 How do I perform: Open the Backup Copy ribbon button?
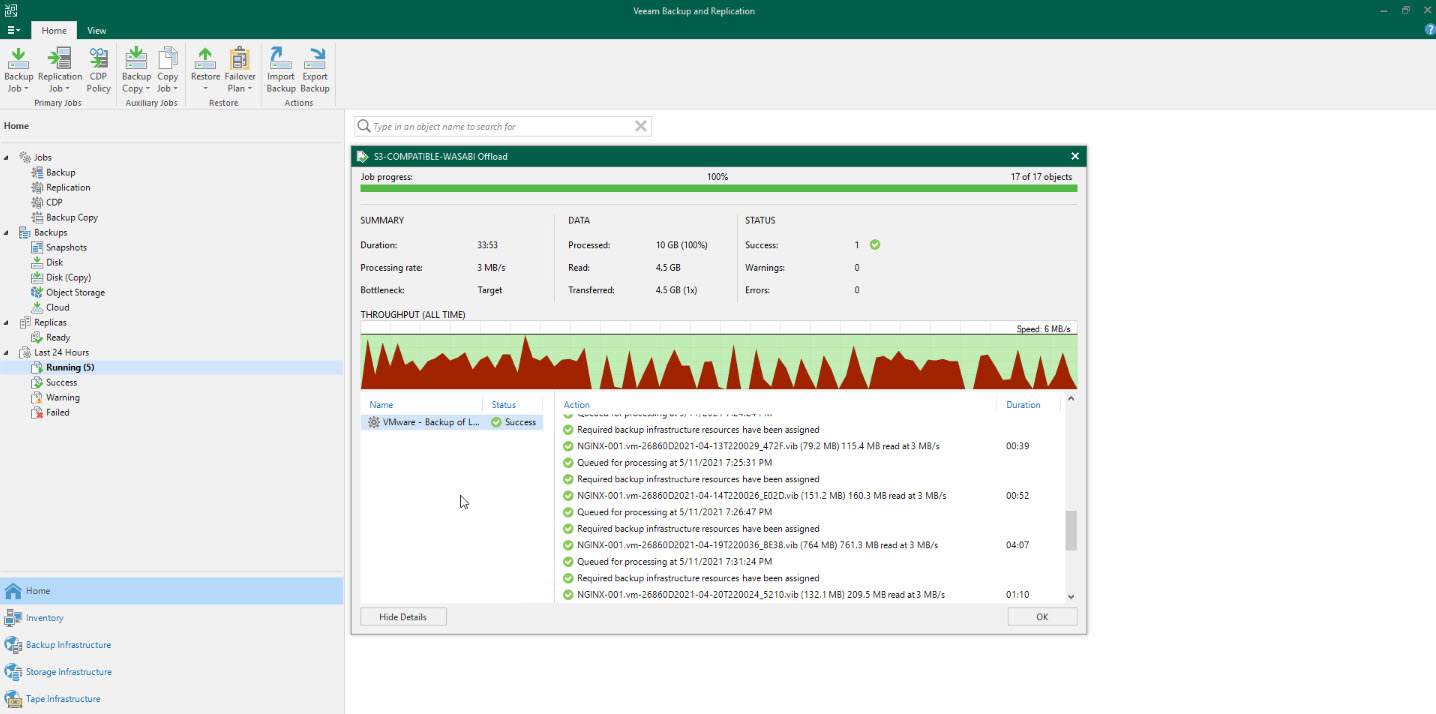pos(136,69)
